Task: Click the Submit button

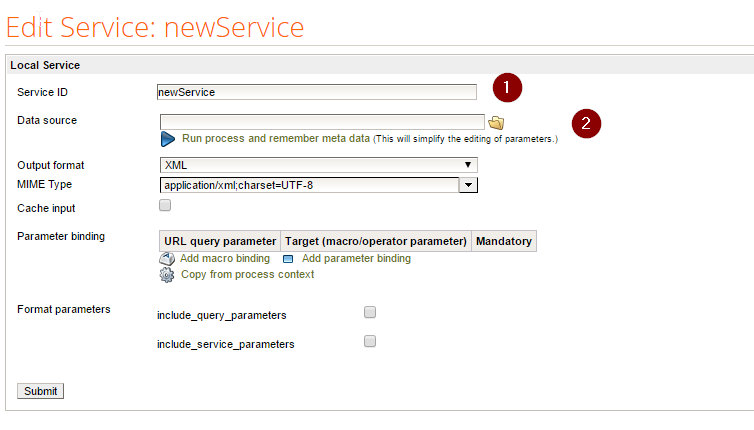Action: click(40, 391)
